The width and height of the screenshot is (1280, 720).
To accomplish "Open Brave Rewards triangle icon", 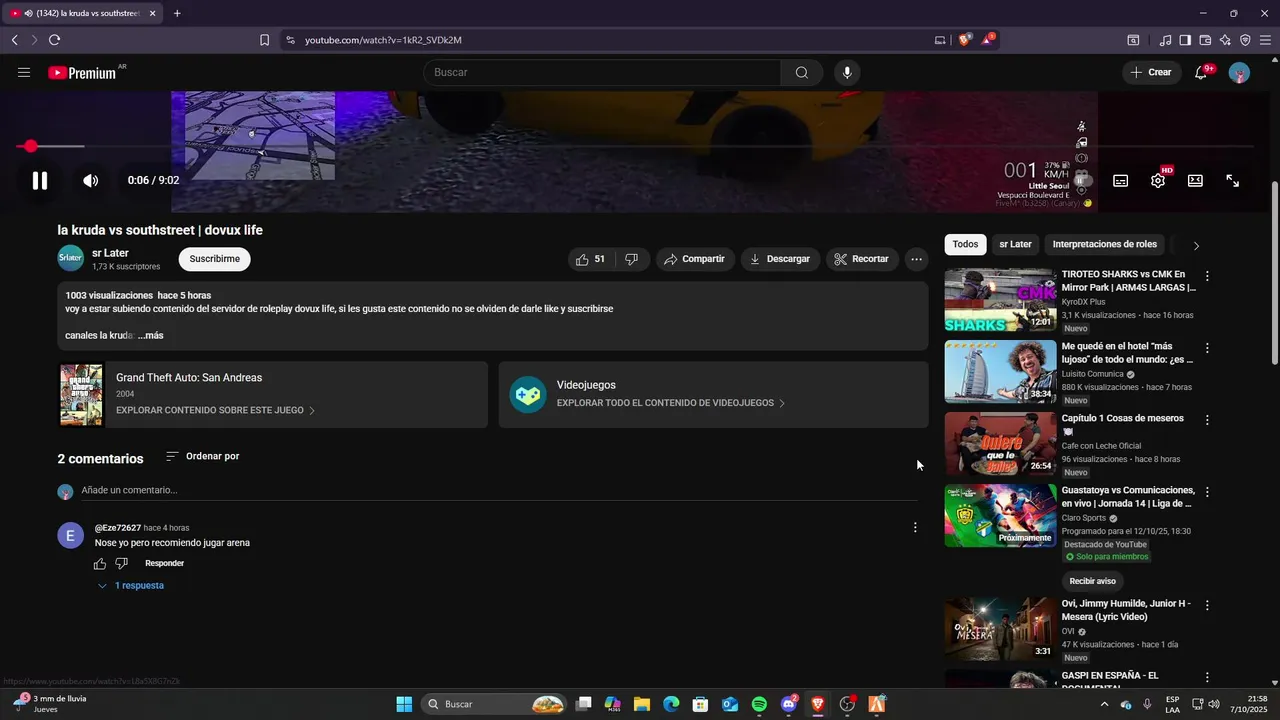I will [988, 40].
